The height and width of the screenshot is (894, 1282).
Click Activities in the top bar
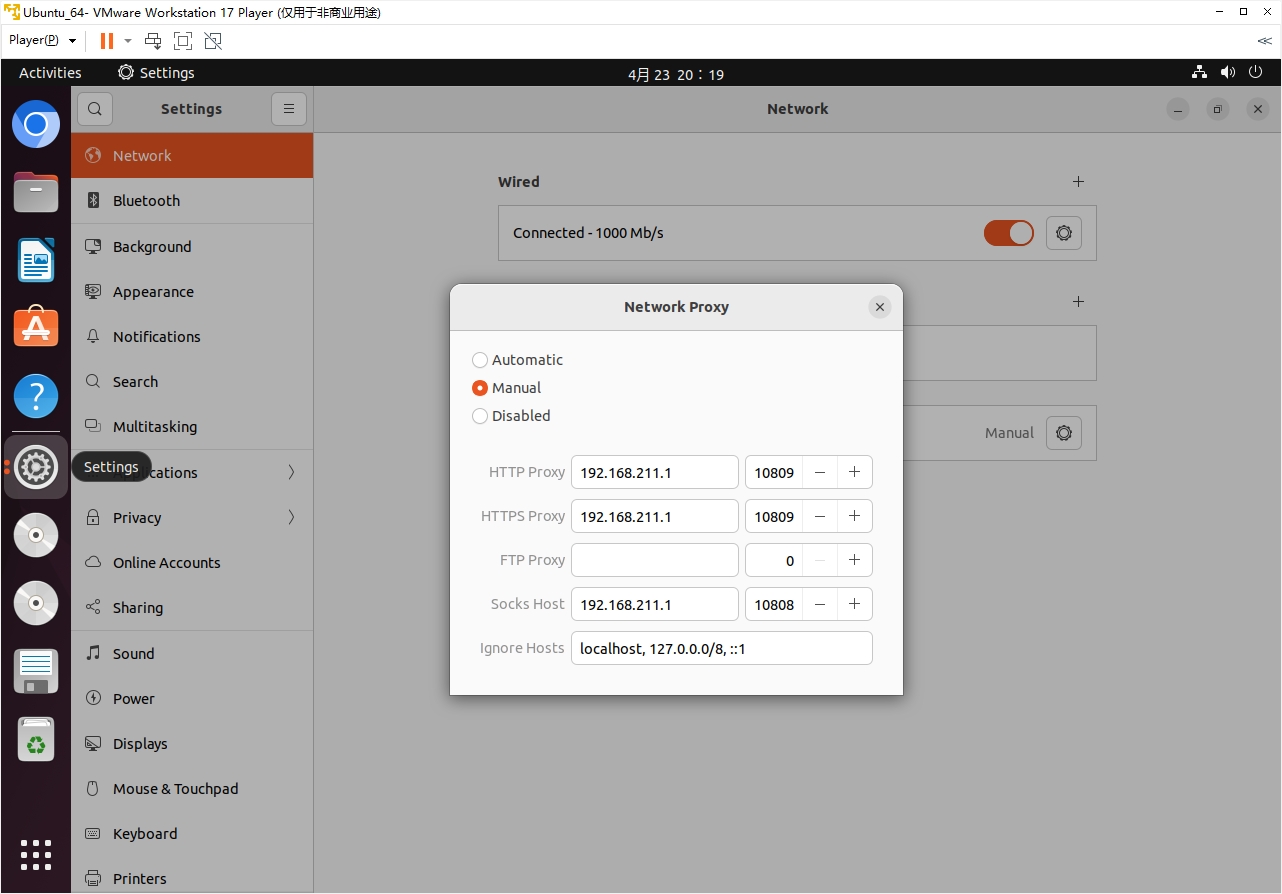pos(50,73)
